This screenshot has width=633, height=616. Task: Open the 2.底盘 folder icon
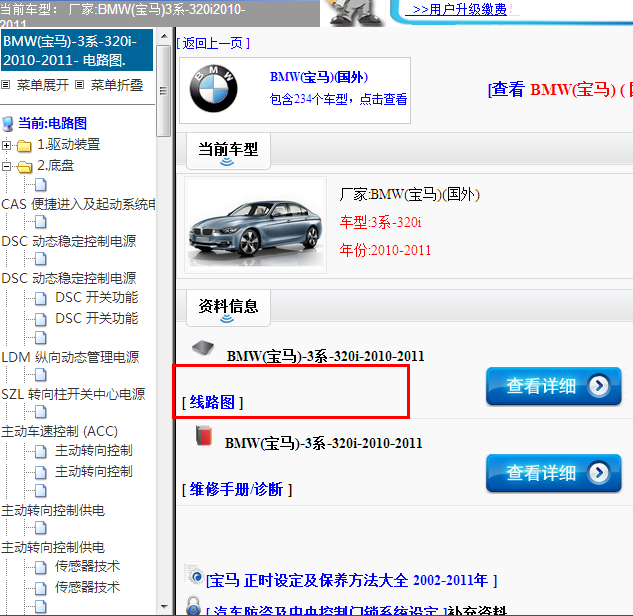[x=25, y=167]
